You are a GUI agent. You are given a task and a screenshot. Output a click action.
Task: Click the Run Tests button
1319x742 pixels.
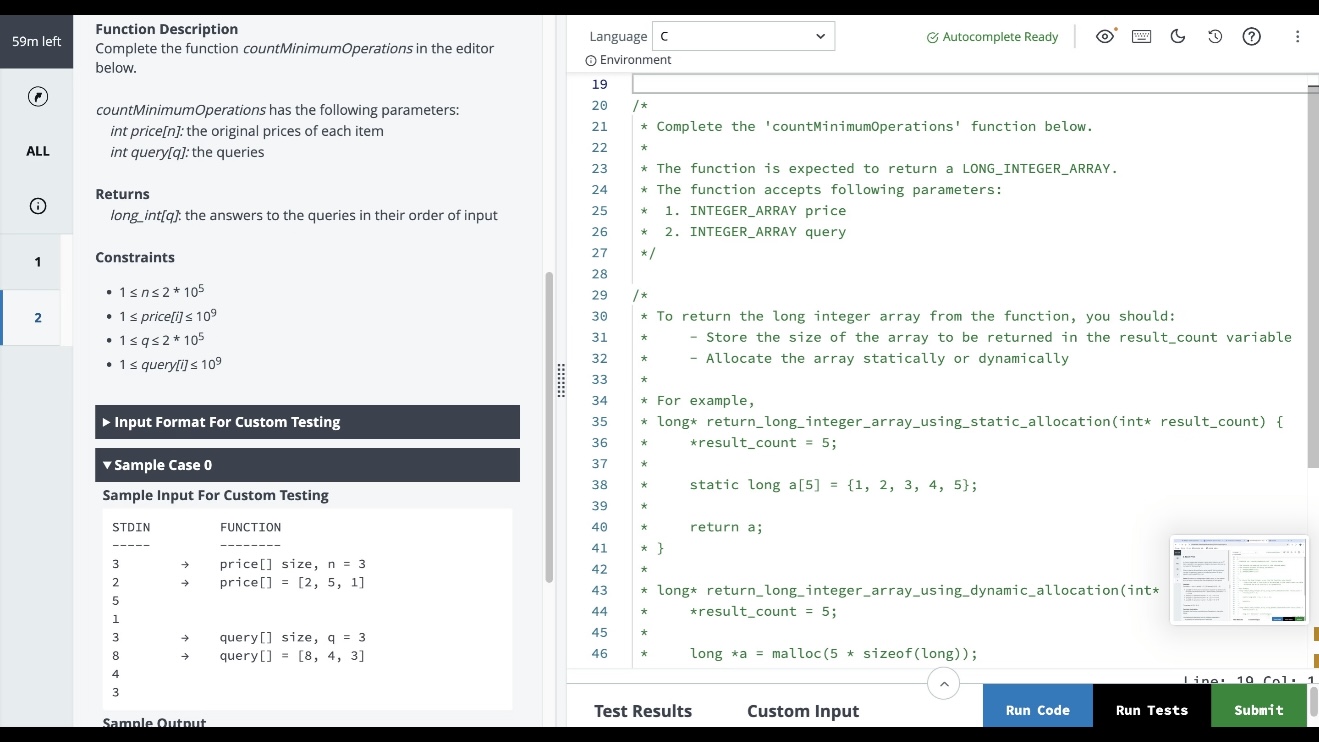(1152, 710)
